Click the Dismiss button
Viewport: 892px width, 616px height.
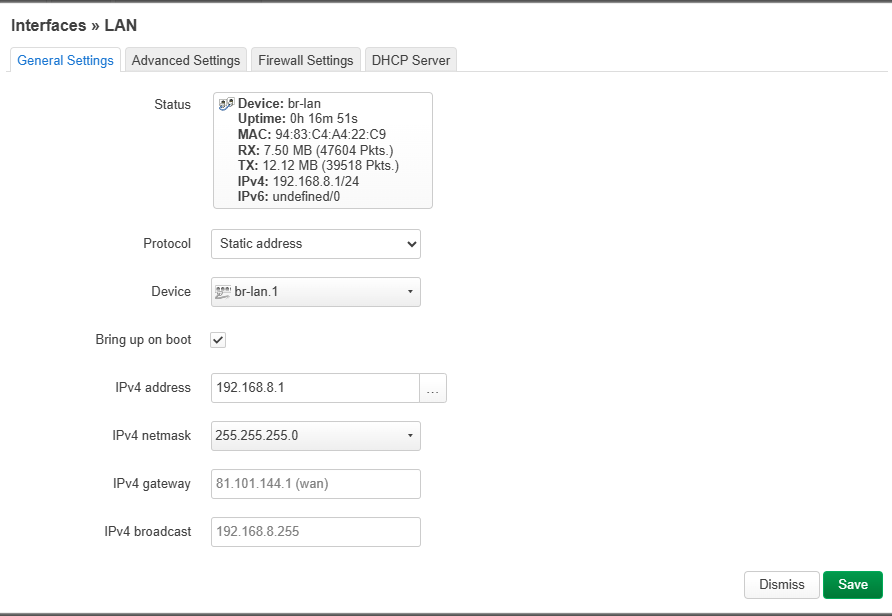(x=782, y=585)
